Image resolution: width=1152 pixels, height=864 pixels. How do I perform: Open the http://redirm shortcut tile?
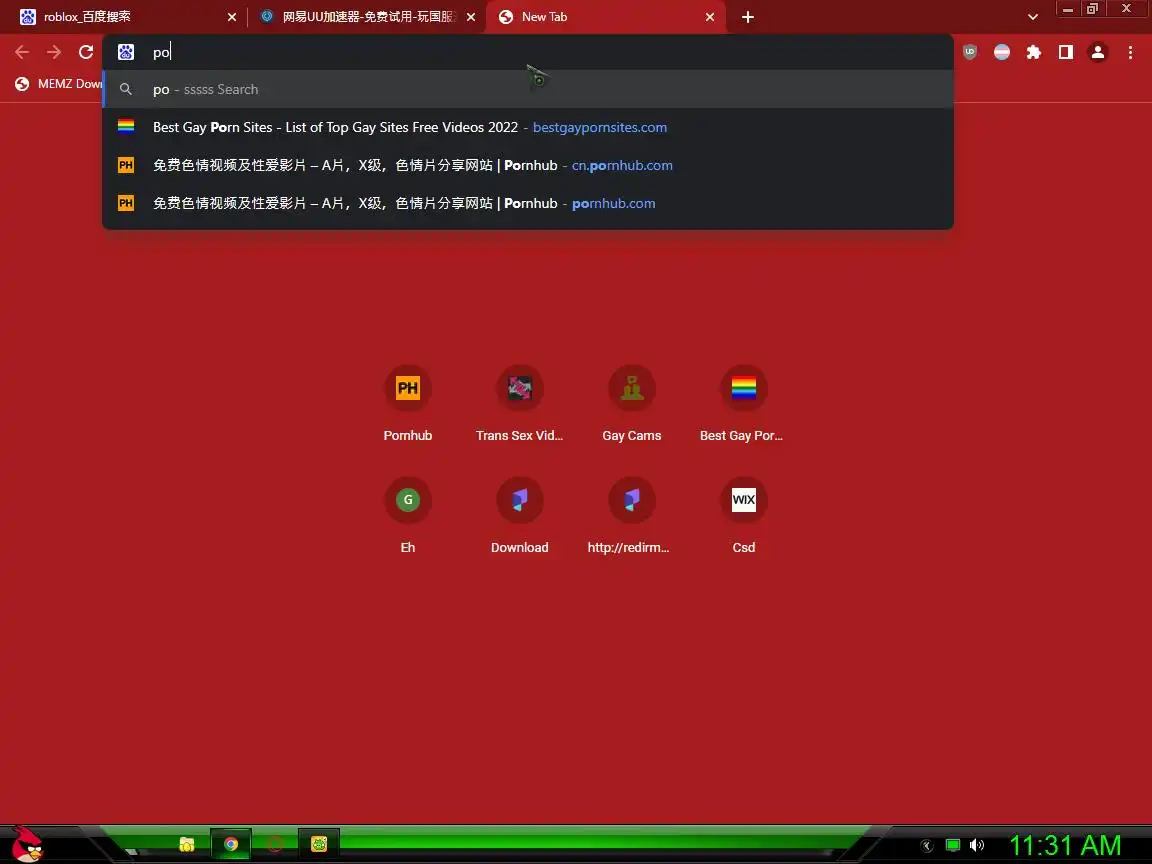tap(632, 516)
